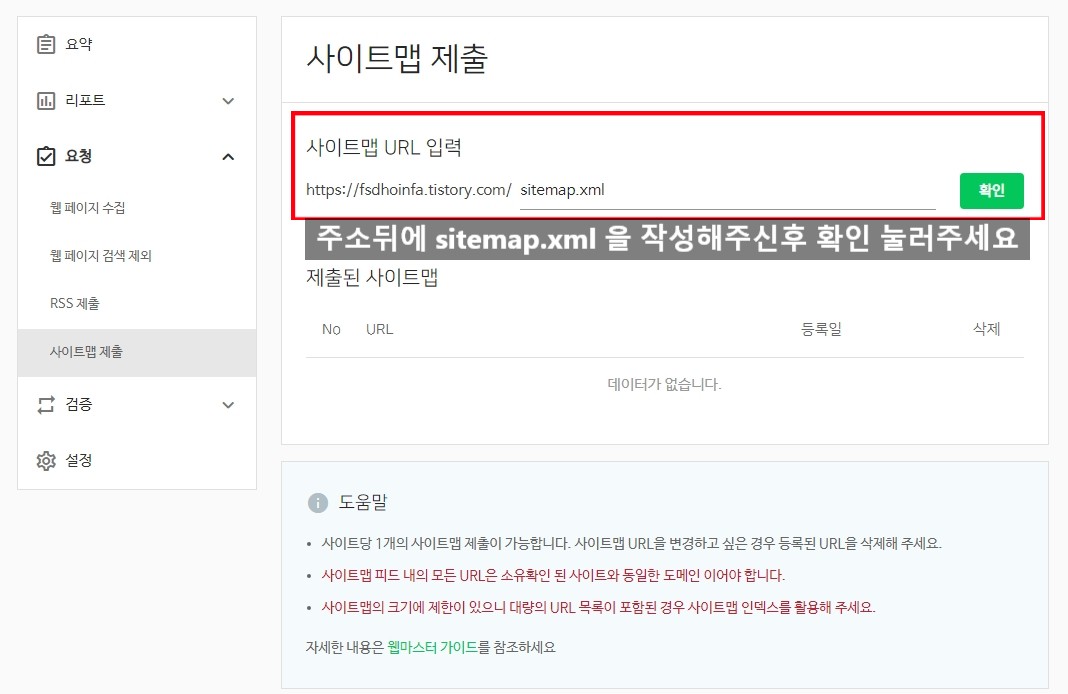Image resolution: width=1068 pixels, height=694 pixels.
Task: Open the 요약 menu label
Action: 78,44
